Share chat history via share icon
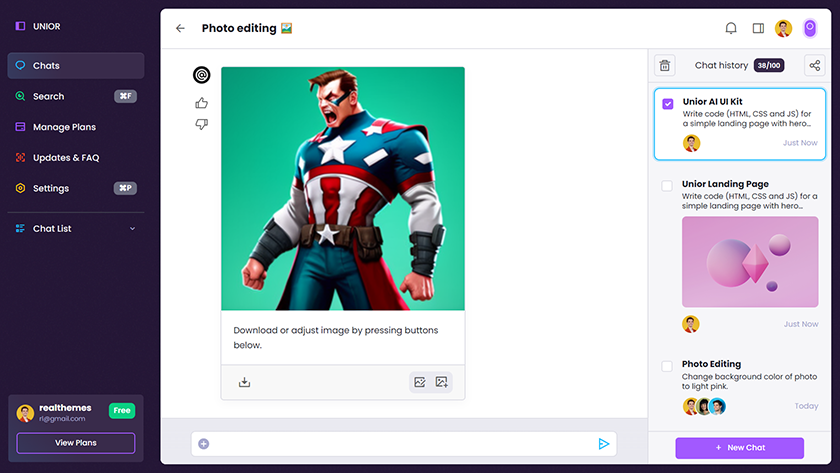 tap(814, 66)
